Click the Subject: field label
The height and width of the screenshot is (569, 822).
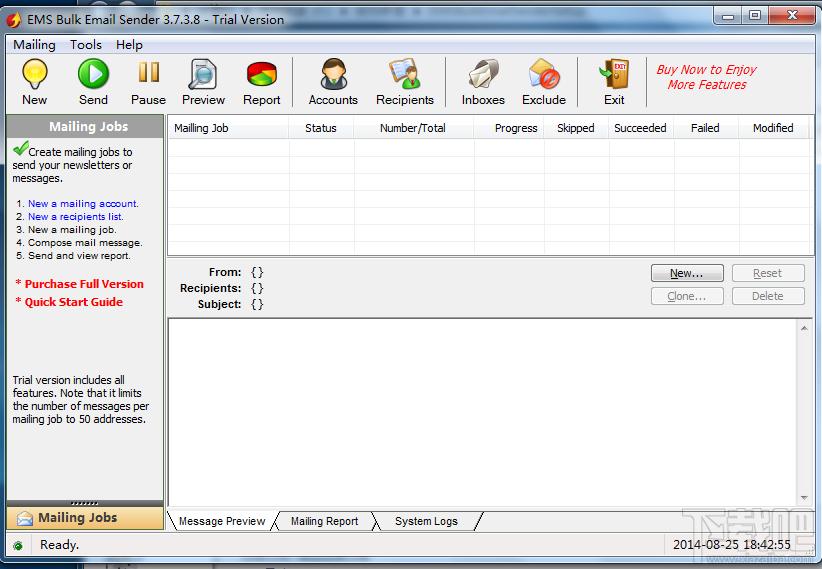click(219, 304)
